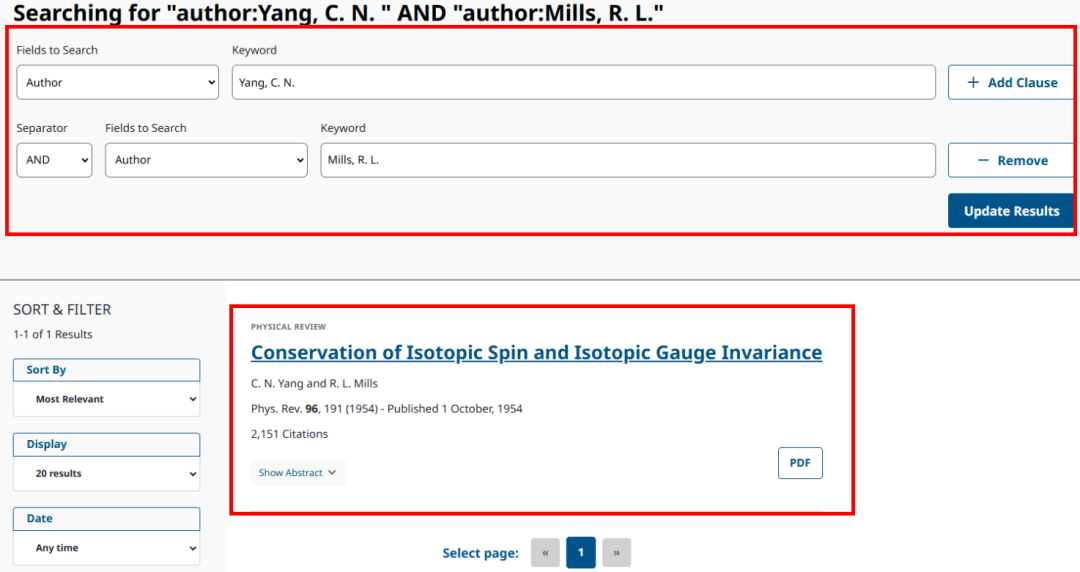This screenshot has height=572, width=1080.
Task: Click the Yang, C. N. keyword field
Action: tap(583, 82)
